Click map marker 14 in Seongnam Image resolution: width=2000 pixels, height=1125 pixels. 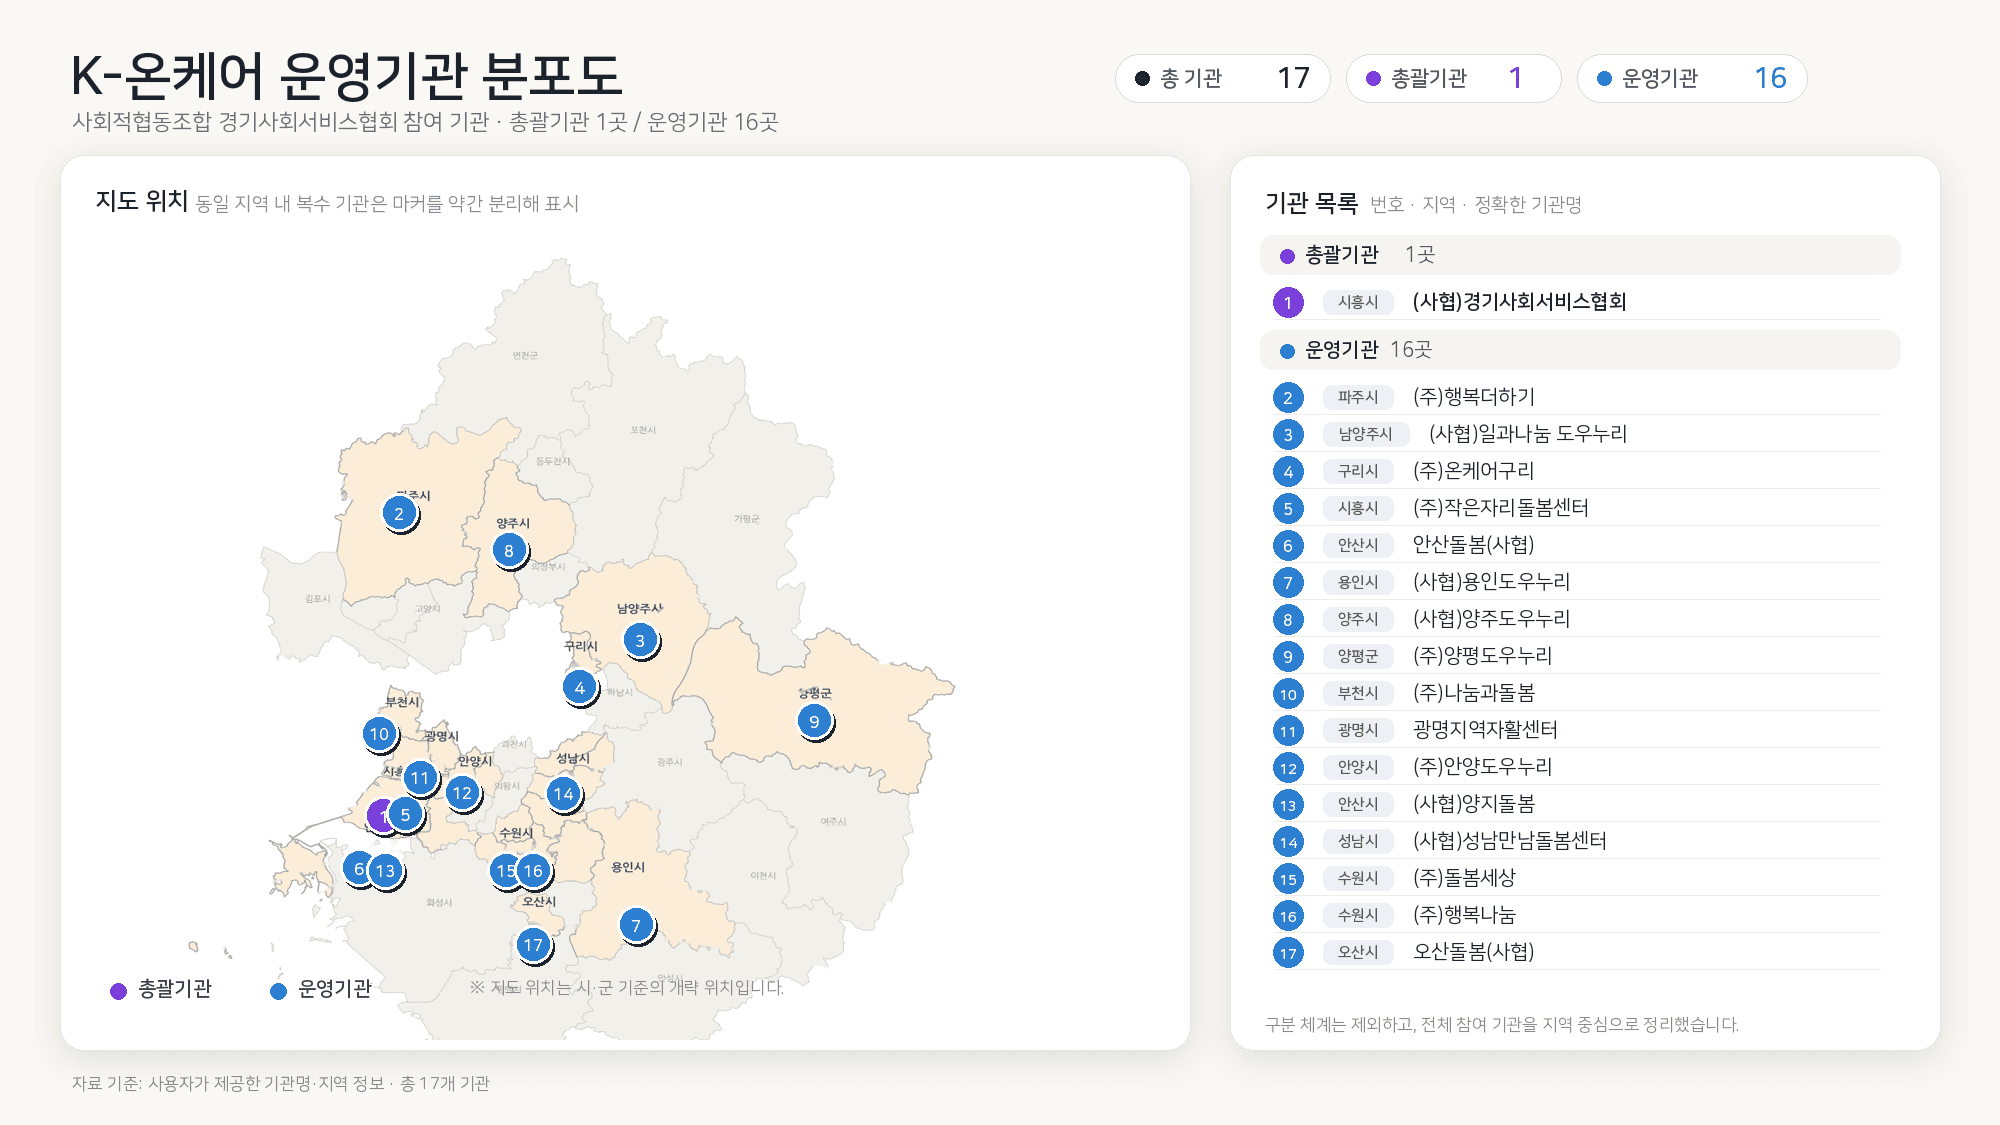click(564, 794)
